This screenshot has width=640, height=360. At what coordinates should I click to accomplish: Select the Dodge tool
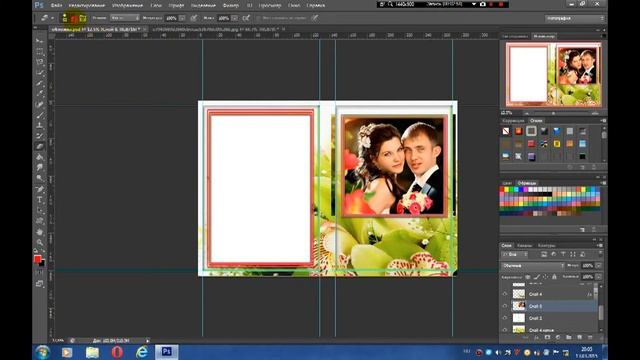[40, 178]
